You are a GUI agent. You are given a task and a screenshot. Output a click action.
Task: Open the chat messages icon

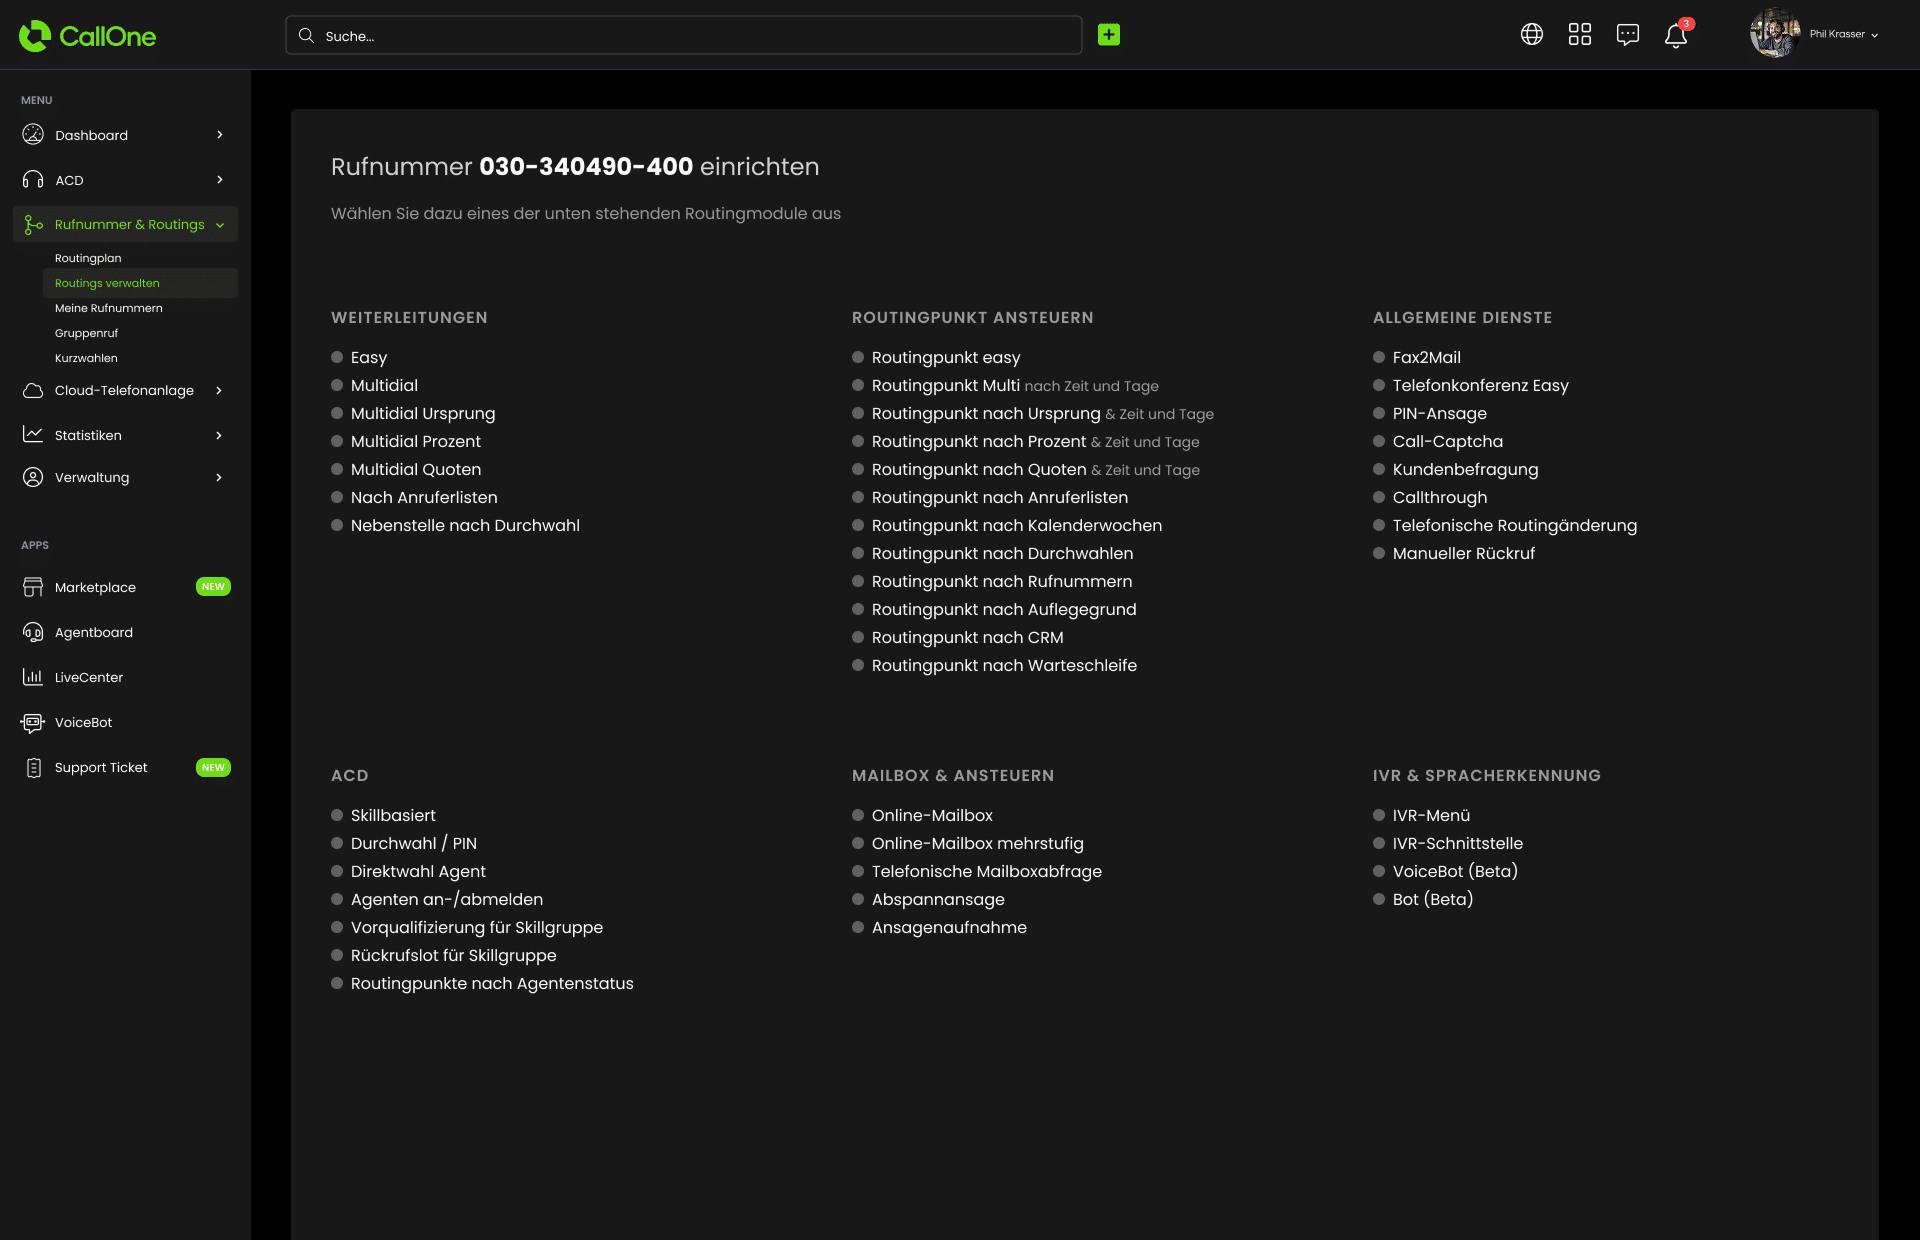click(x=1627, y=35)
